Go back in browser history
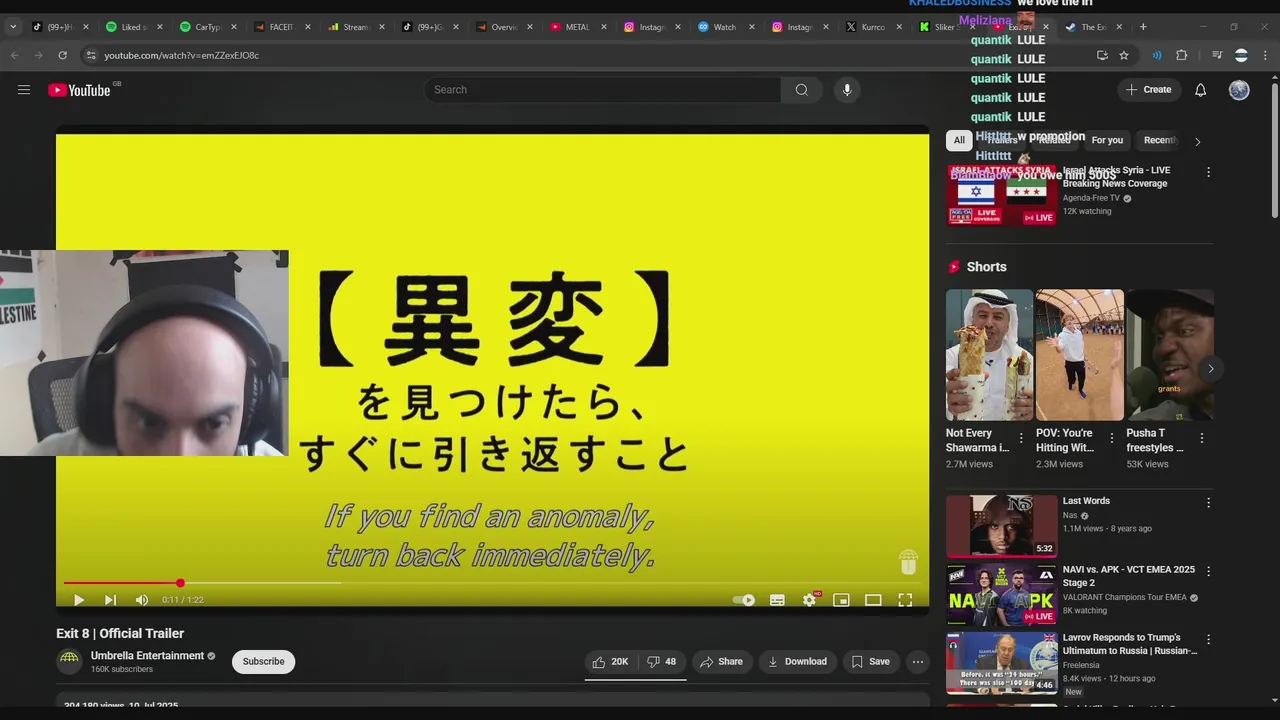The width and height of the screenshot is (1280, 720). 14,55
